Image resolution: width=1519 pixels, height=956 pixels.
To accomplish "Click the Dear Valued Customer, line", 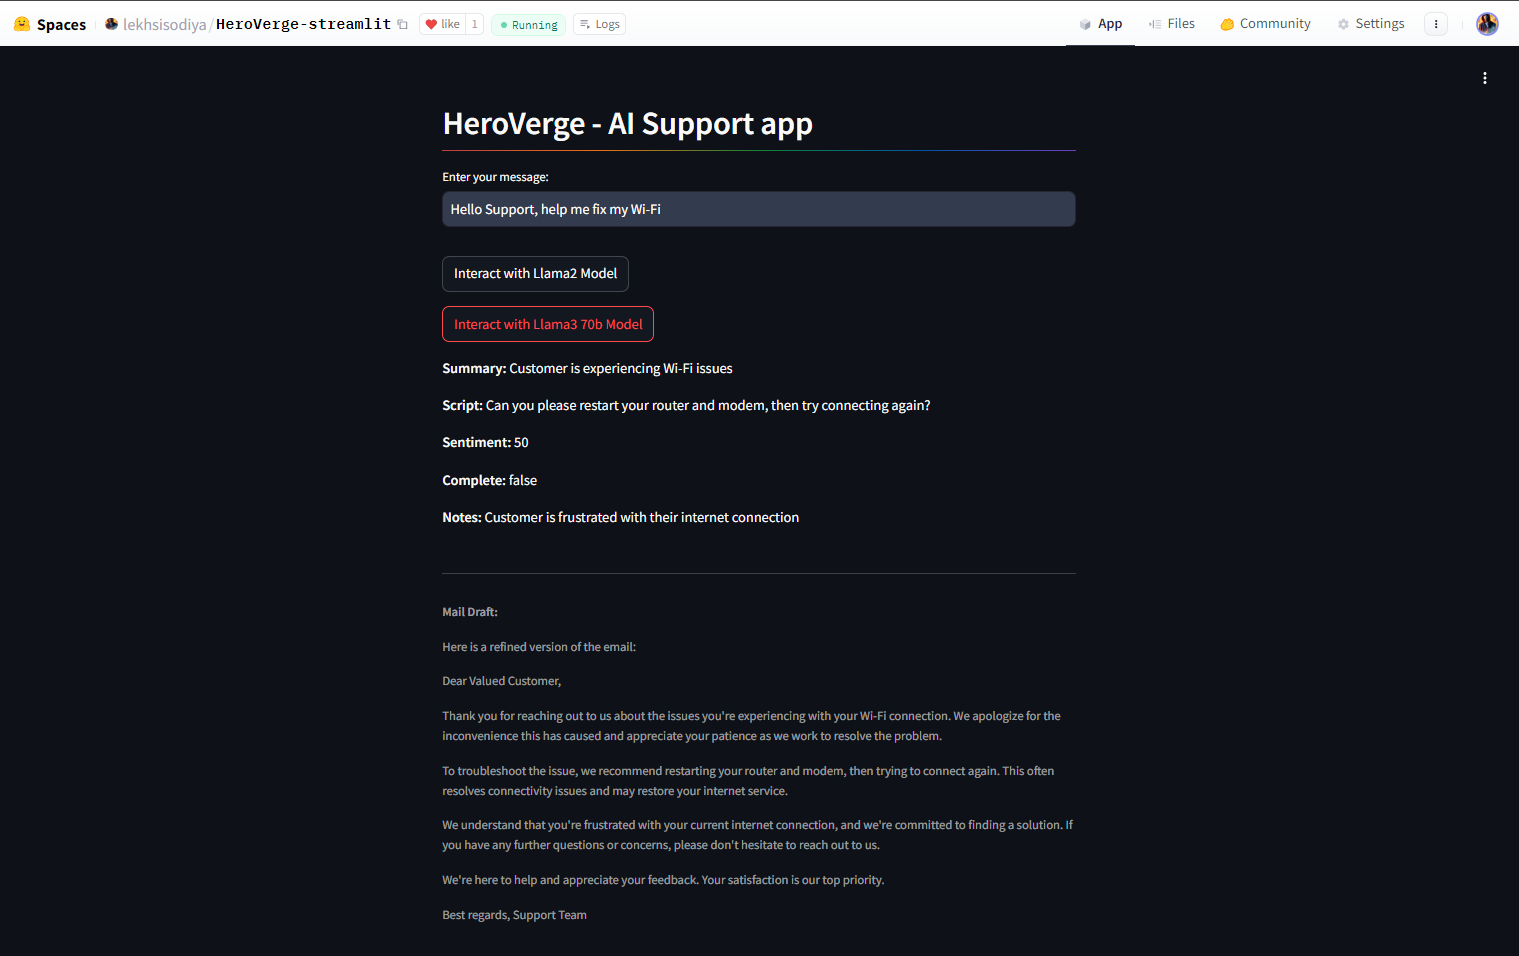I will (501, 681).
